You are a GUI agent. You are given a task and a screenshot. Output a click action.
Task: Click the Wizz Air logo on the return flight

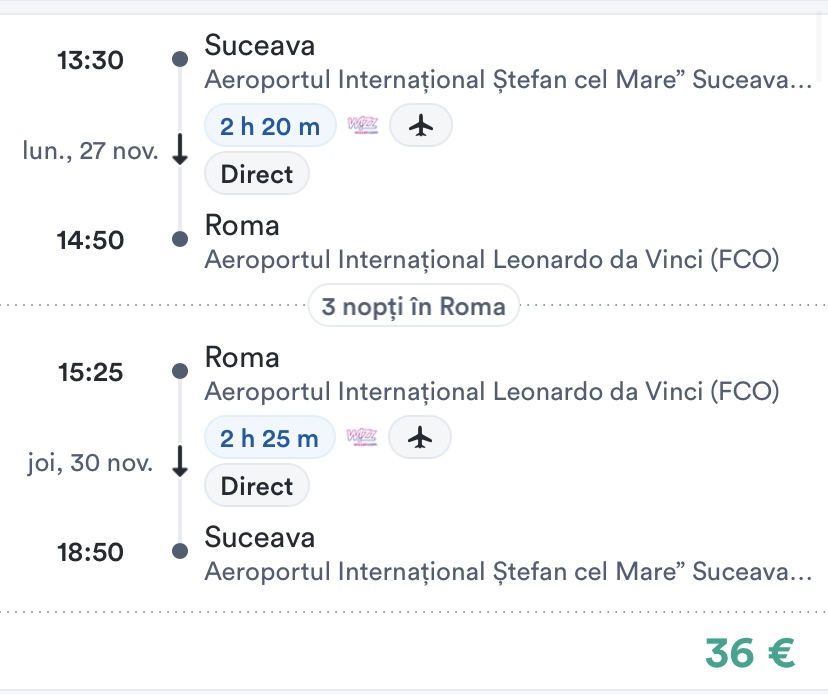pyautogui.click(x=362, y=437)
